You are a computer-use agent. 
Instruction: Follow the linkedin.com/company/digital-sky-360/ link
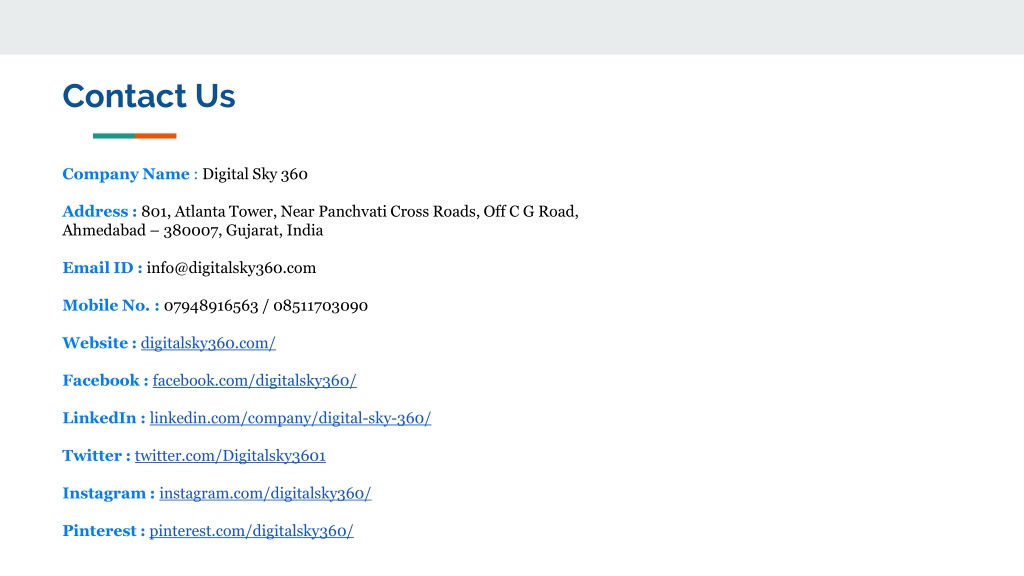pyautogui.click(x=290, y=418)
